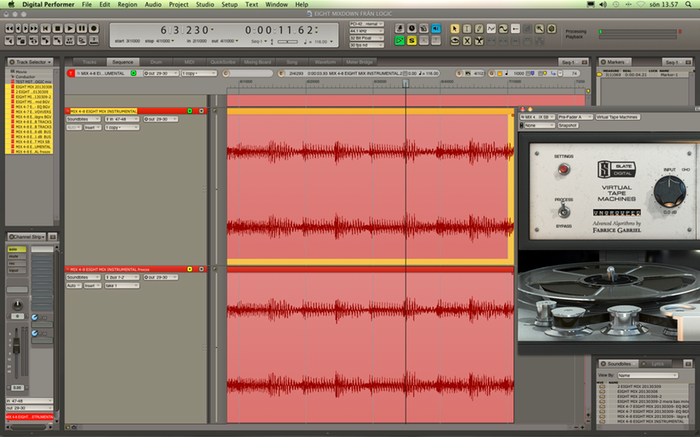Click the playhead marker in time ruler
Screen dimensions: 700x437
405,83
